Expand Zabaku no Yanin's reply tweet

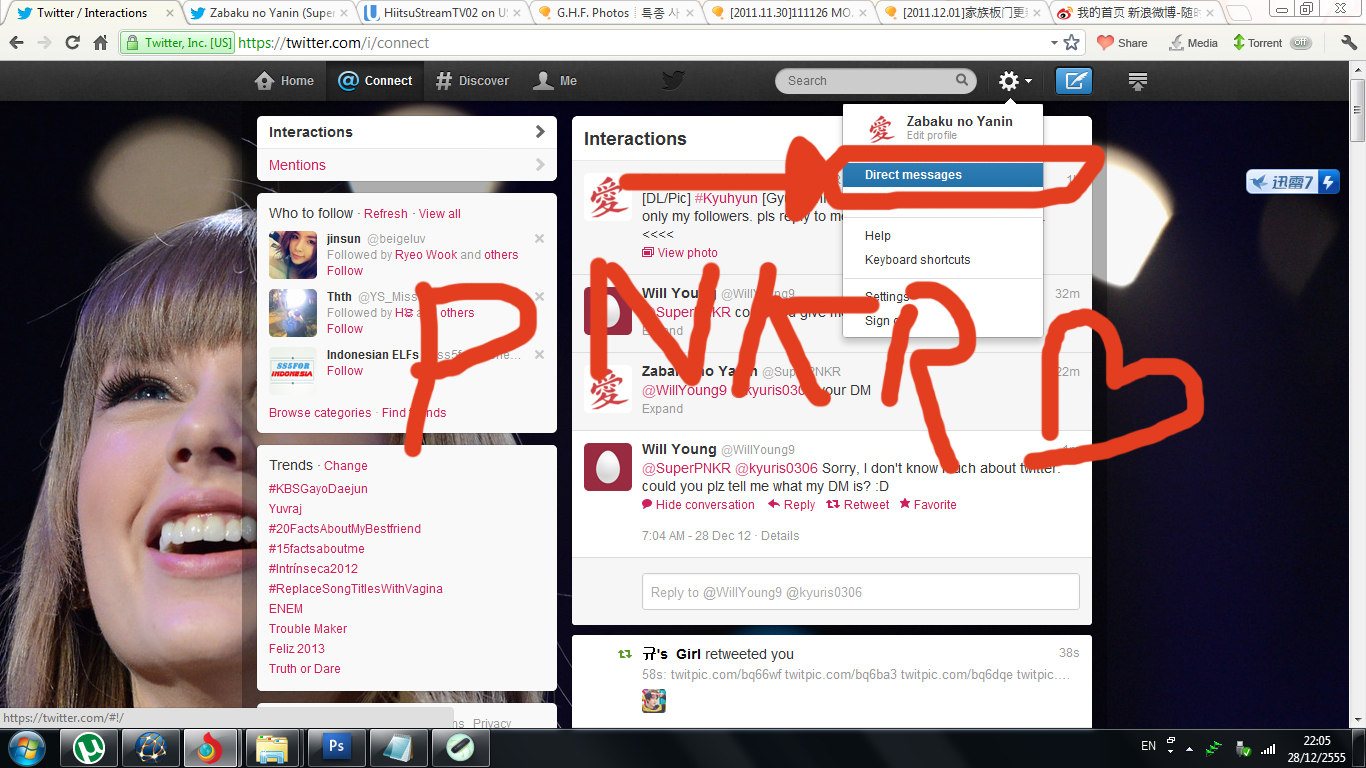point(662,409)
